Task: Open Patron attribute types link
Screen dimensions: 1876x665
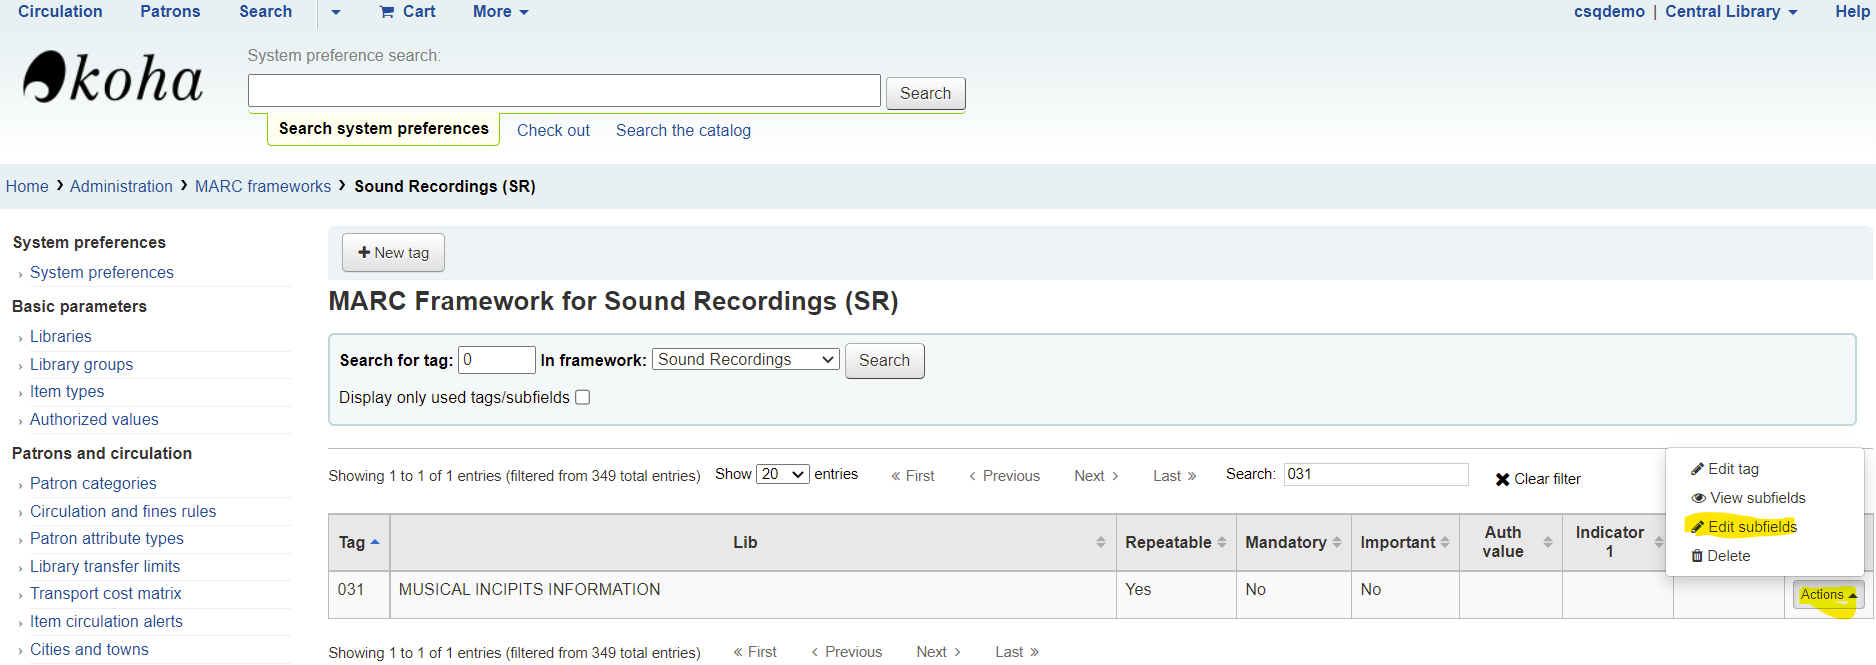Action: click(107, 539)
